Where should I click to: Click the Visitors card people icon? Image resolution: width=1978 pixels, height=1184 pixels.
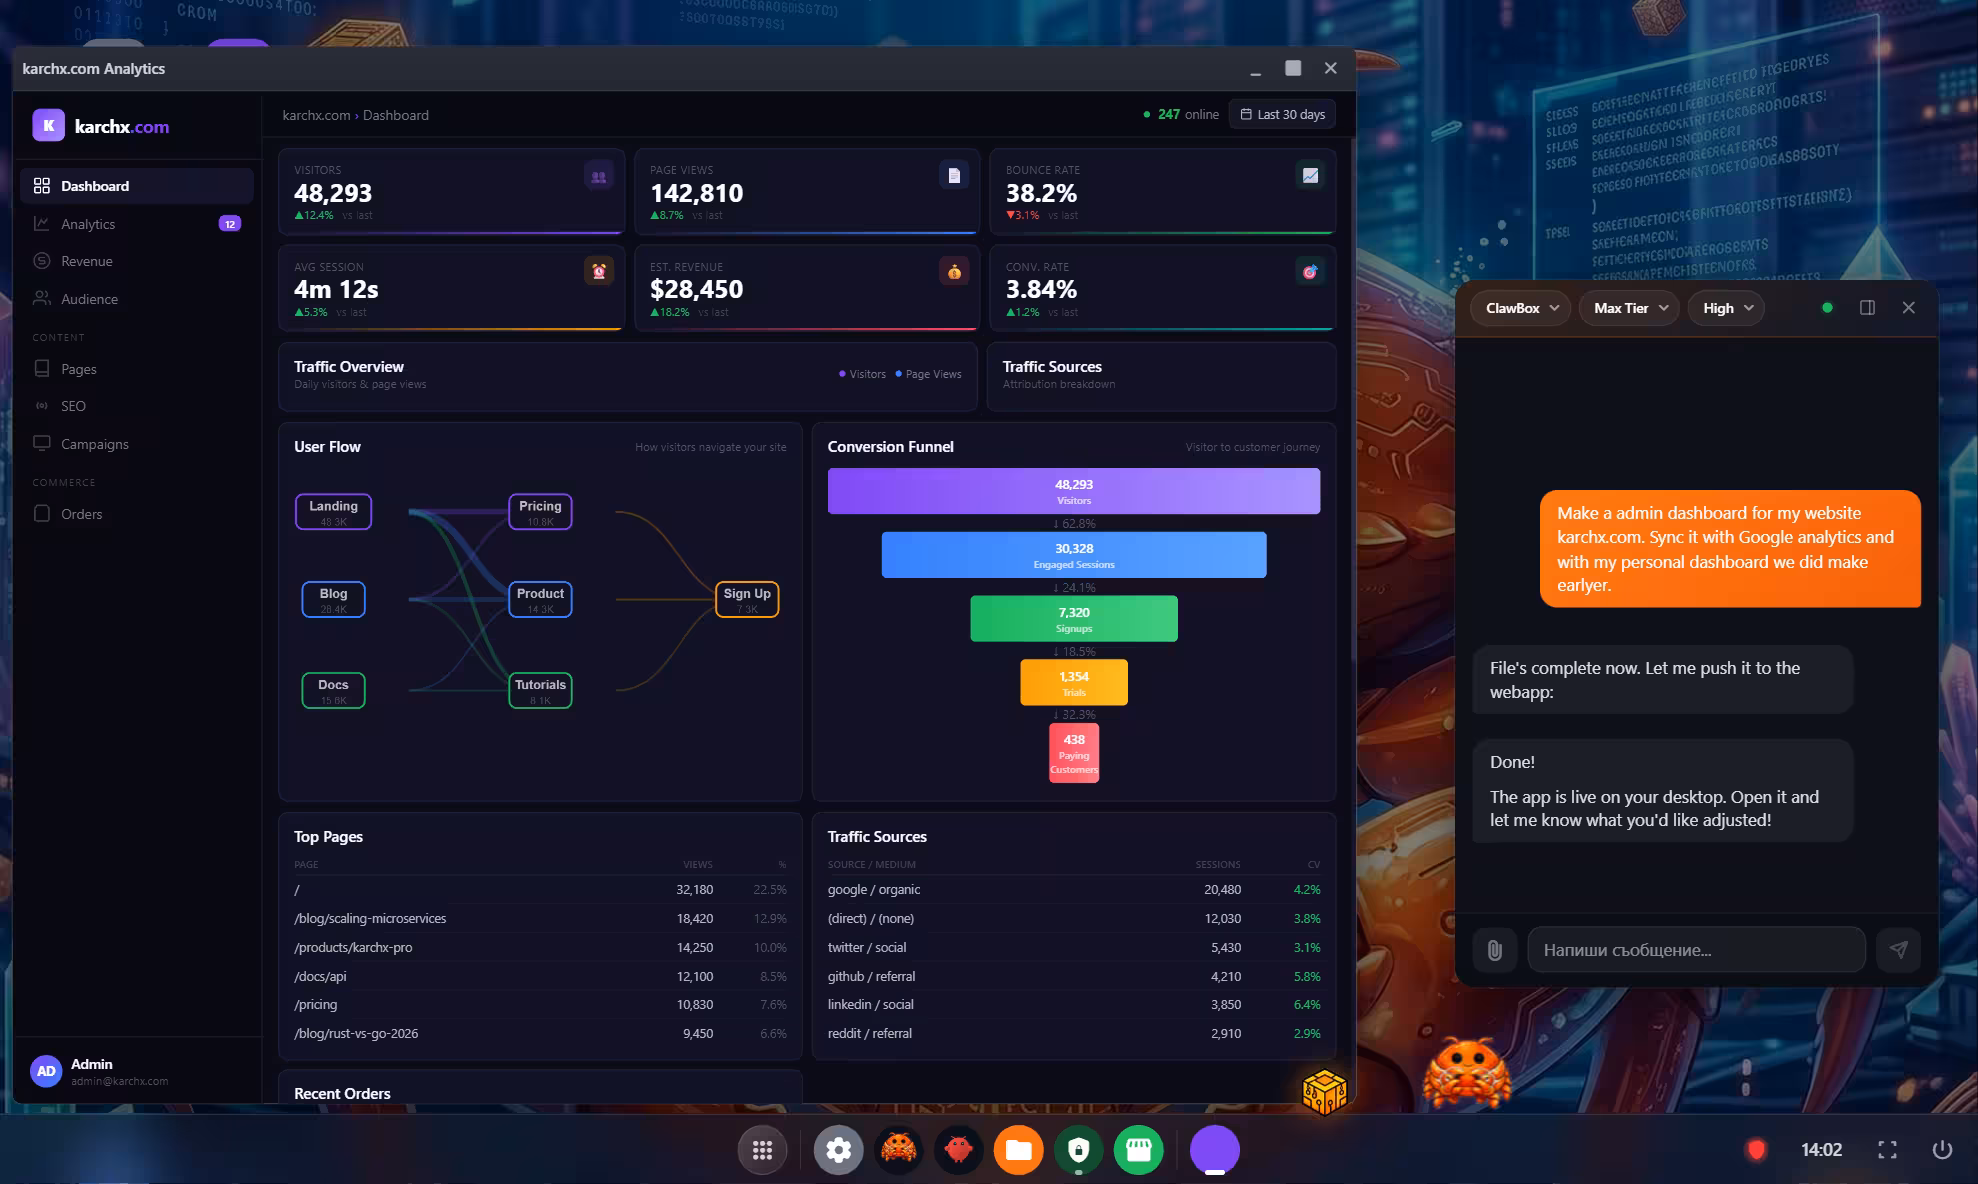598,177
